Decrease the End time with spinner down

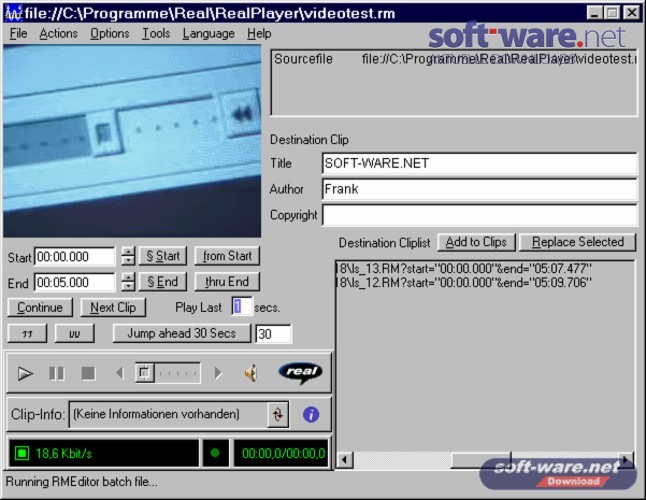point(128,287)
